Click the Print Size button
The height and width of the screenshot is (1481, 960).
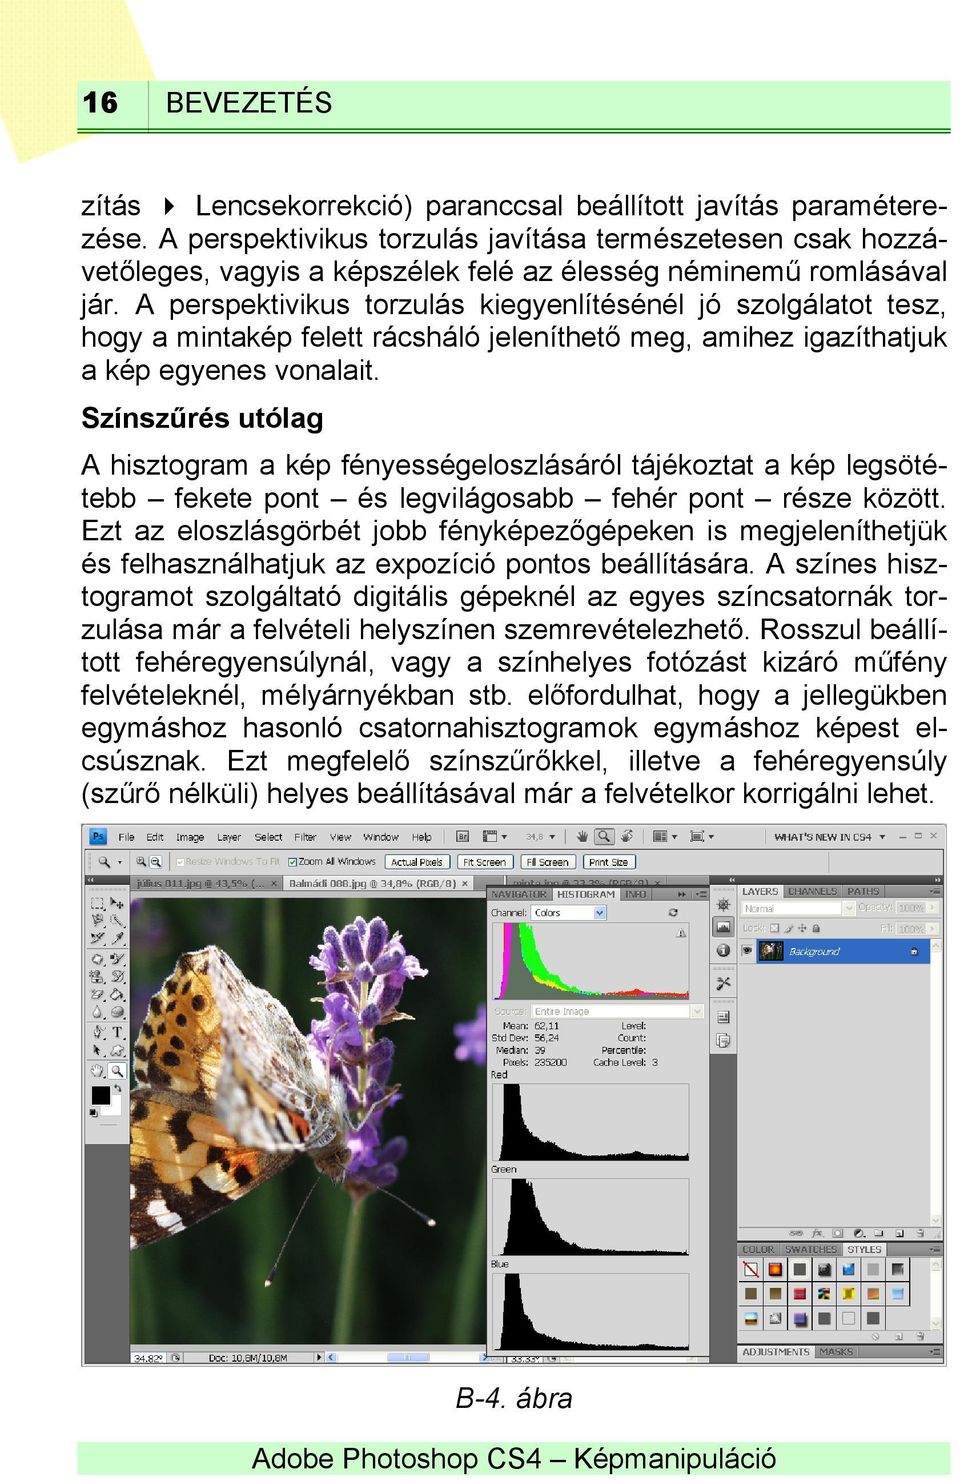609,862
